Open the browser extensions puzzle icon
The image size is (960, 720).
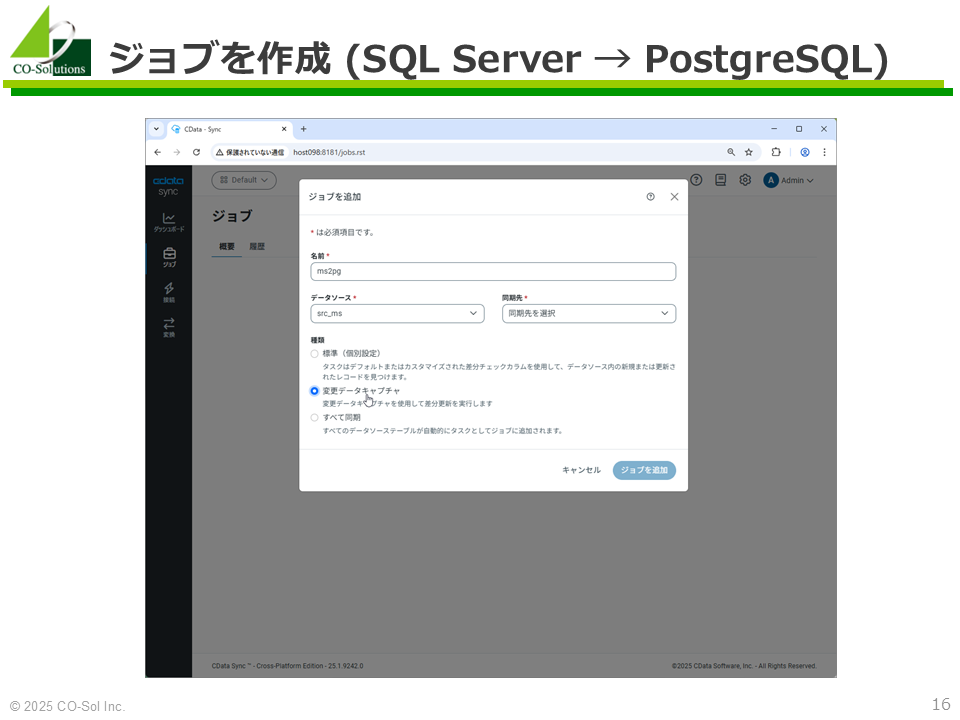776,152
